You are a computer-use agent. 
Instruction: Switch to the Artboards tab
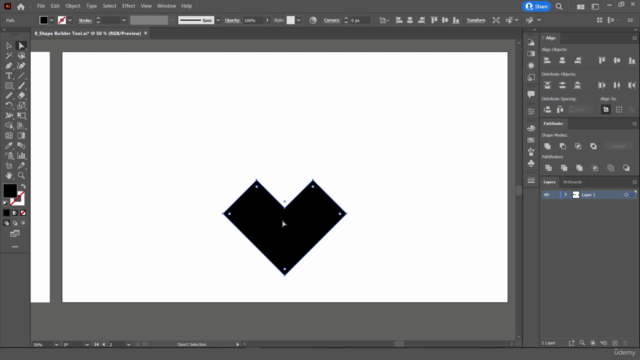pyautogui.click(x=572, y=182)
